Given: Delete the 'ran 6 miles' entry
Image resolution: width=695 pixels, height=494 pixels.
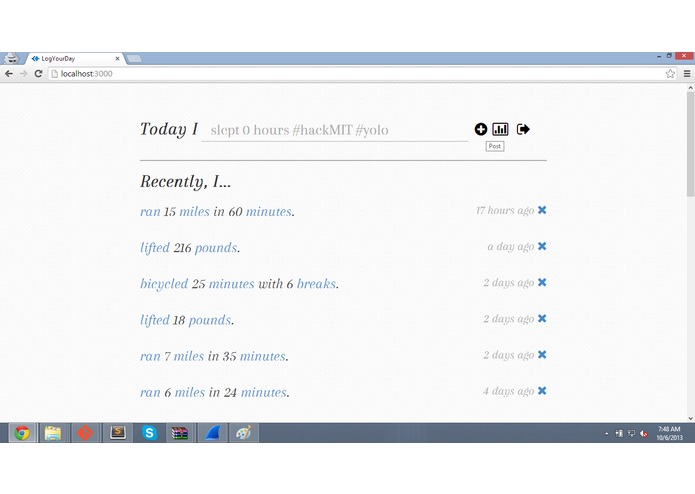Looking at the screenshot, I should (x=542, y=391).
